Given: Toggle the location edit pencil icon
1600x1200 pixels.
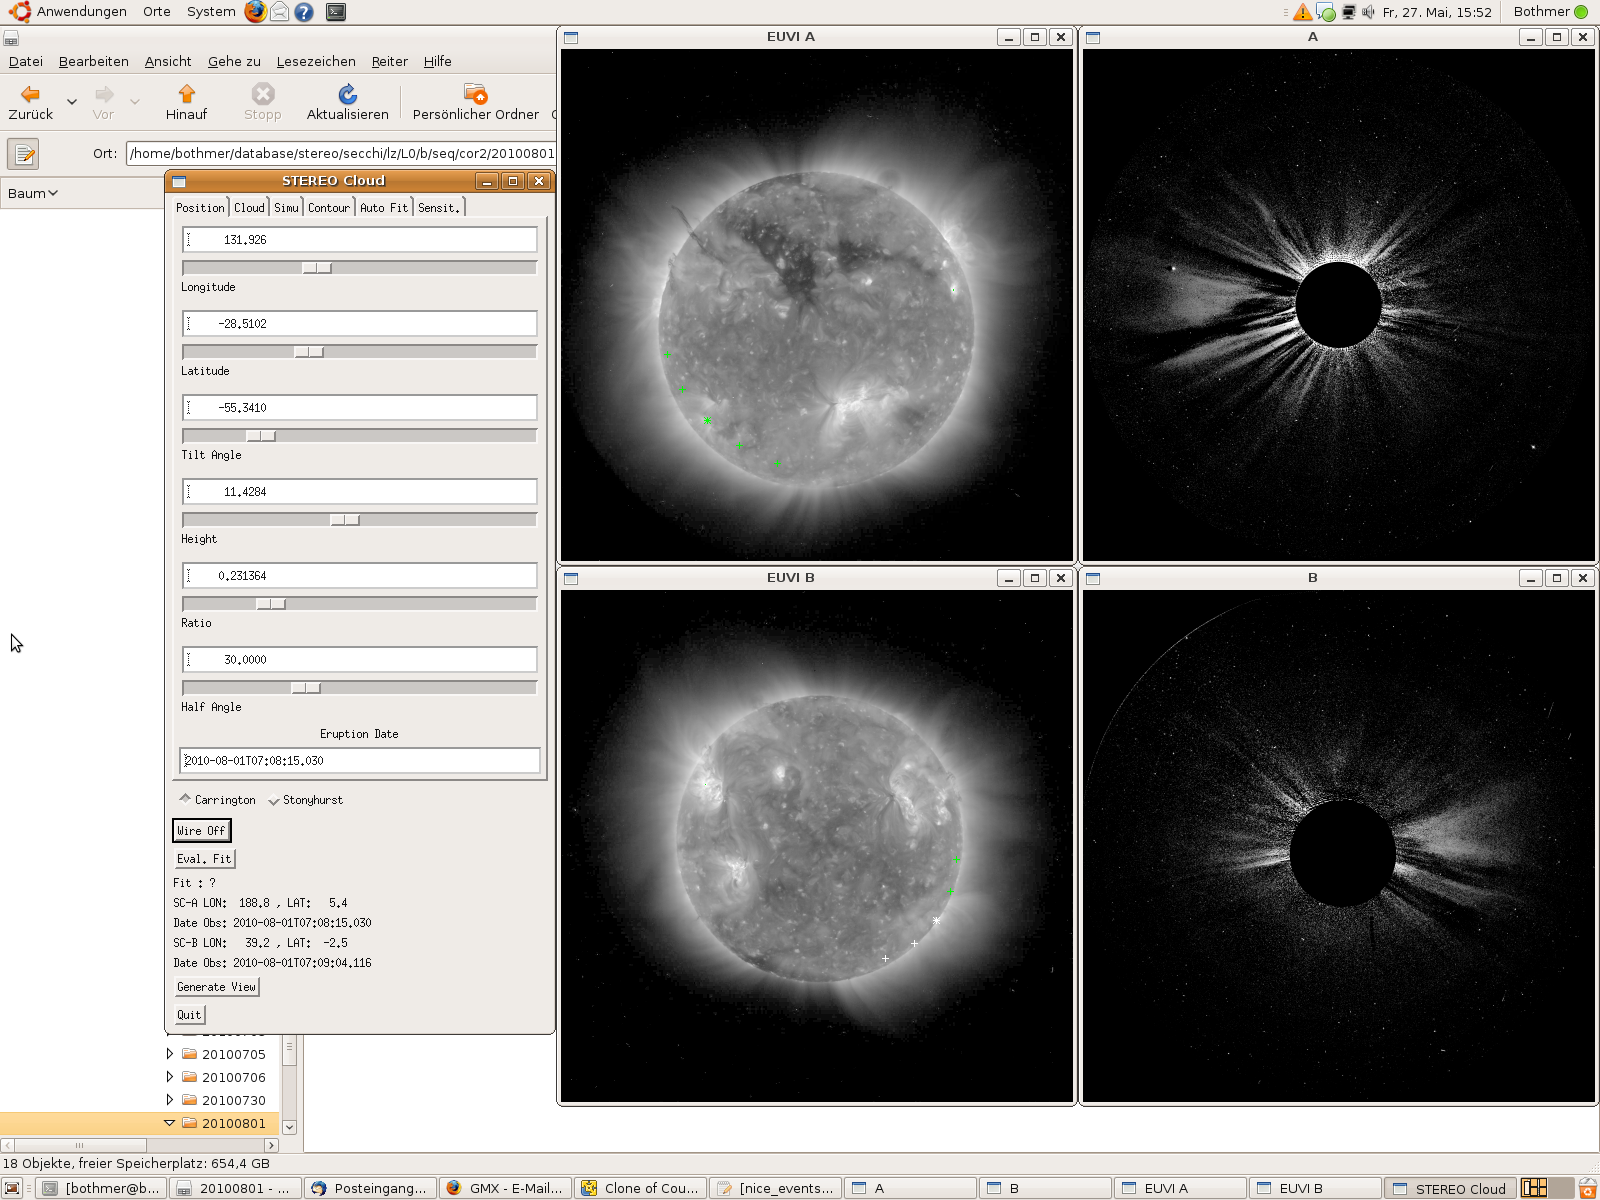Looking at the screenshot, I should [23, 154].
